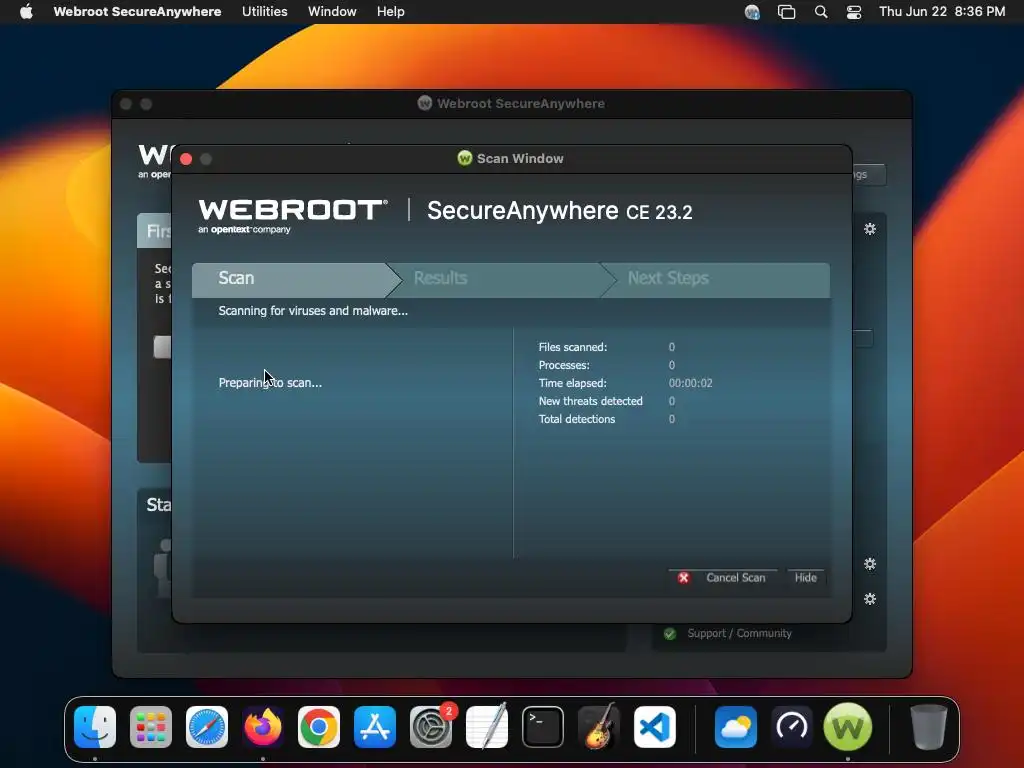Click the main Webroot SecureAnywhere window title

click(520, 104)
